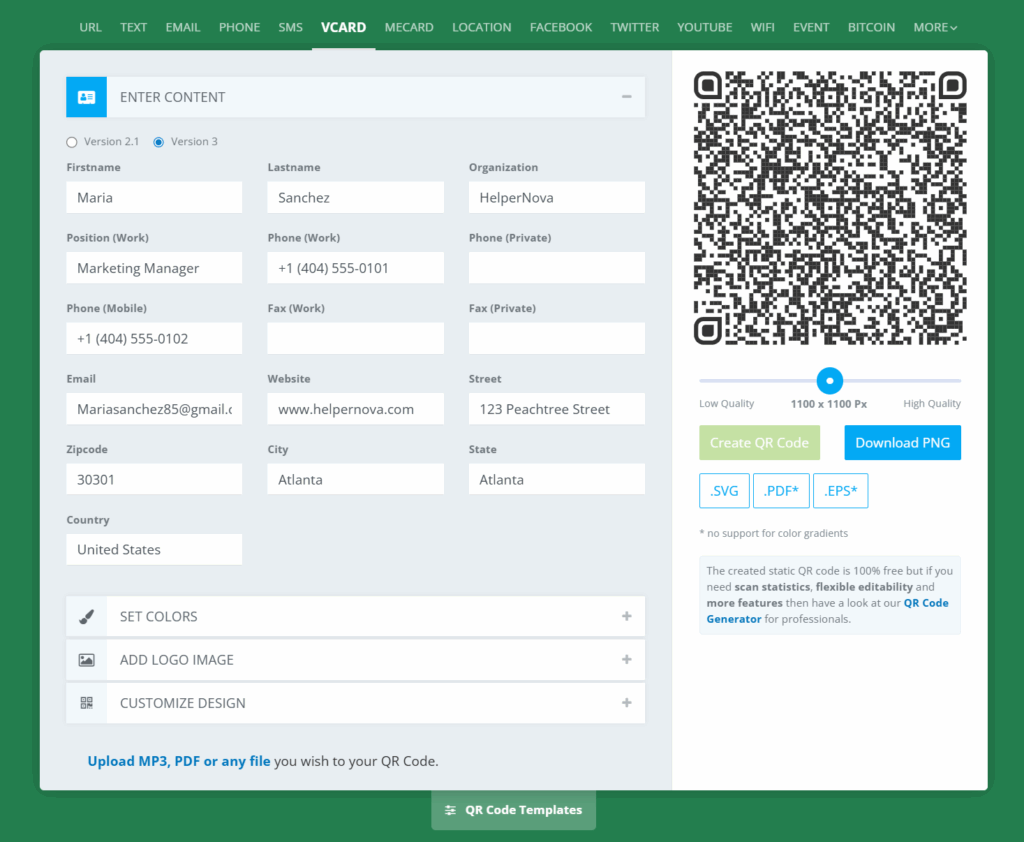This screenshot has height=842, width=1024.
Task: Switch to the URL tab
Action: click(x=90, y=27)
